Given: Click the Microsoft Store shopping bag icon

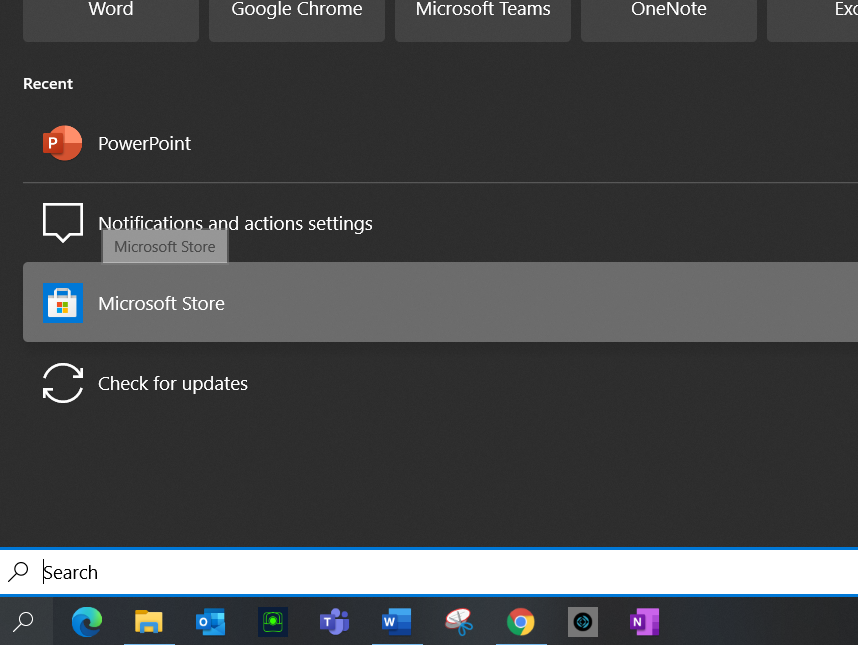Looking at the screenshot, I should [x=63, y=303].
